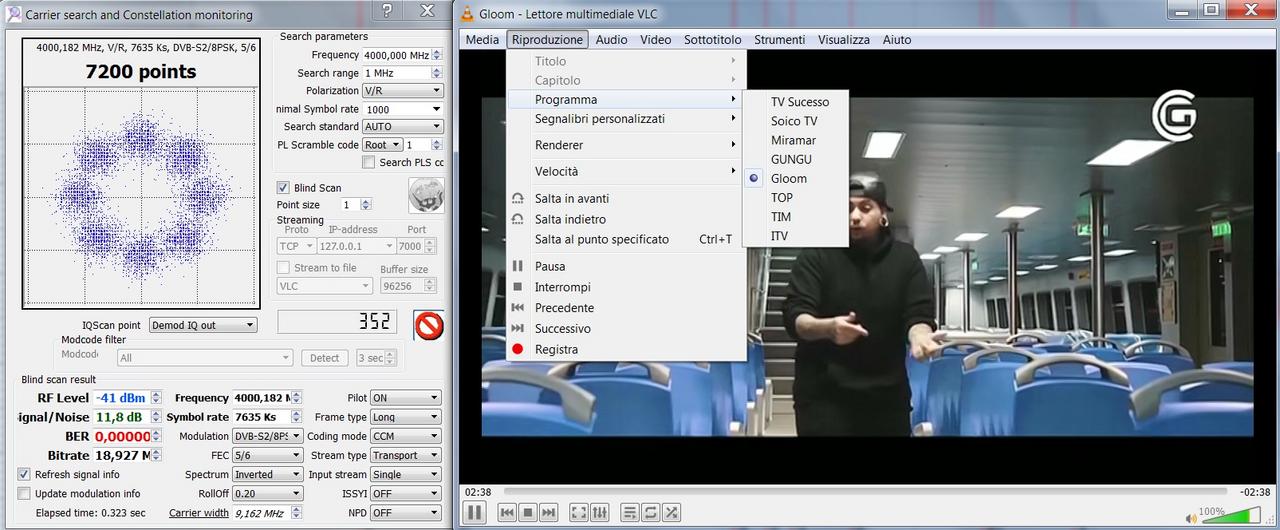Open the Spectrum Inverted dropdown

[267, 474]
